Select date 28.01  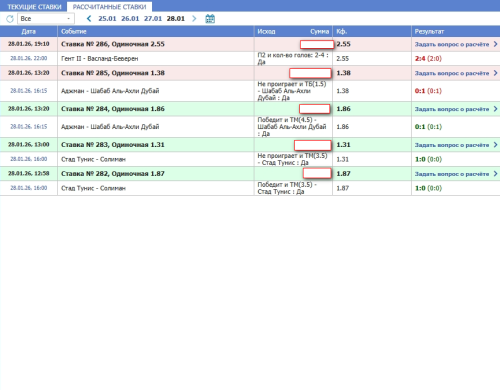click(x=176, y=19)
